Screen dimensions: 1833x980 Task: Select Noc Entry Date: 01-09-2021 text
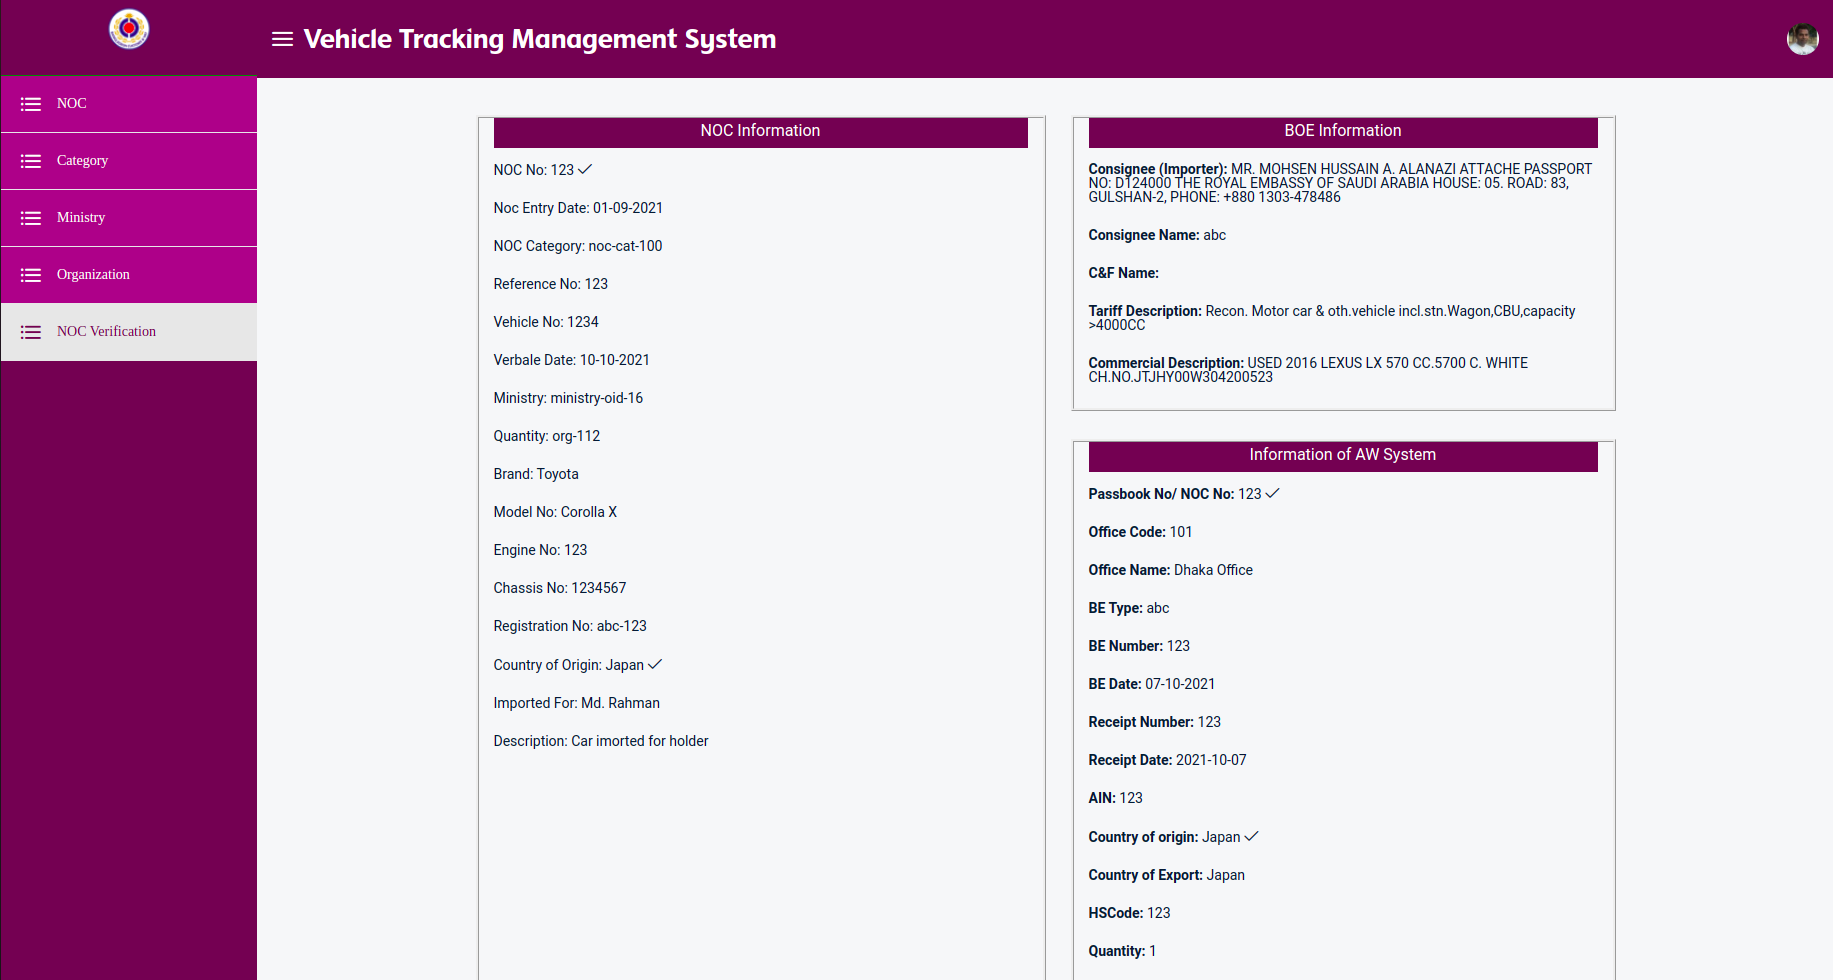[x=578, y=208]
